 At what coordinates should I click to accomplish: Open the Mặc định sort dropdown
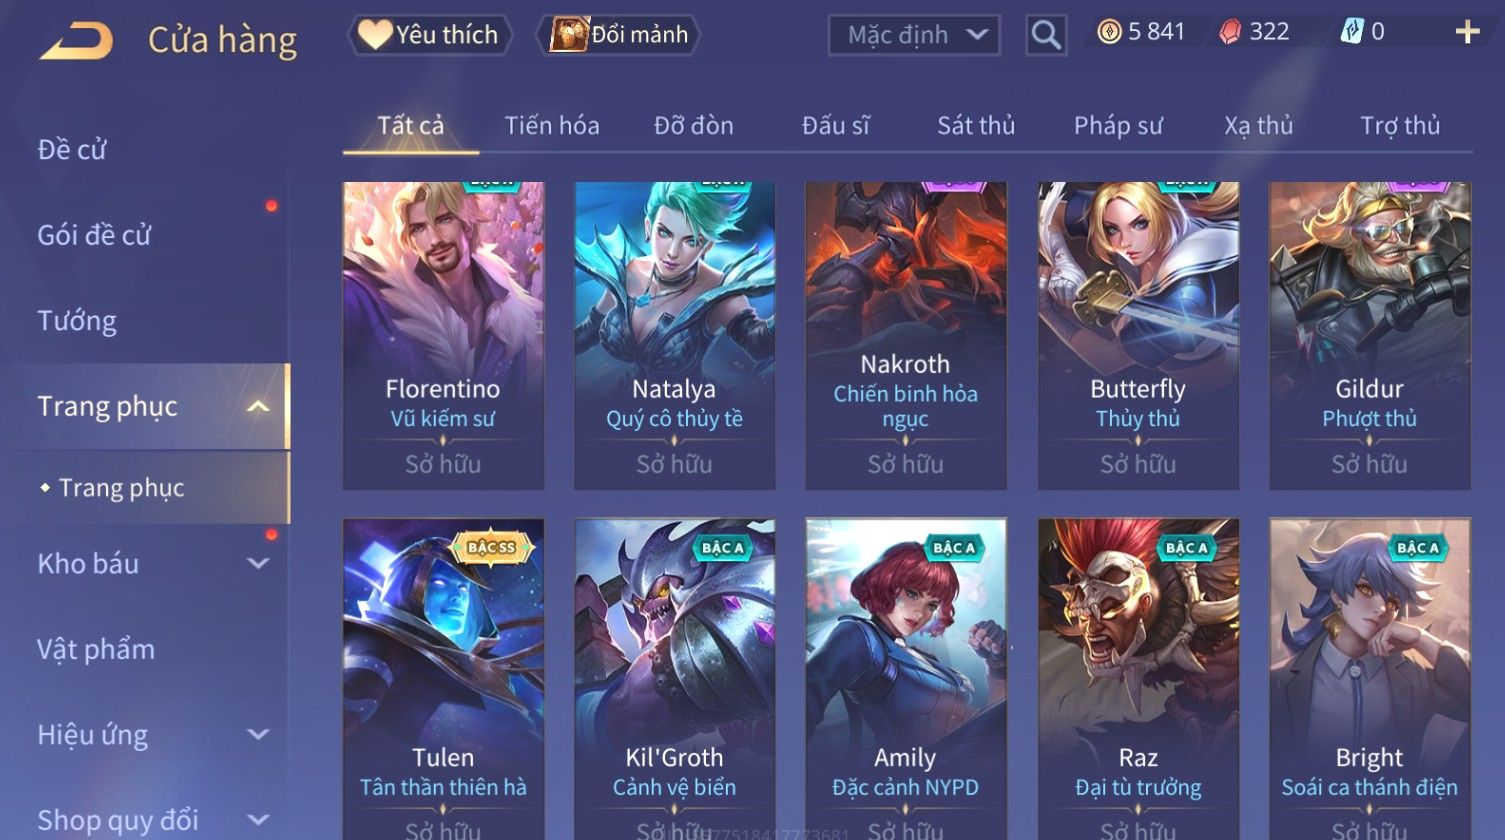pos(914,36)
